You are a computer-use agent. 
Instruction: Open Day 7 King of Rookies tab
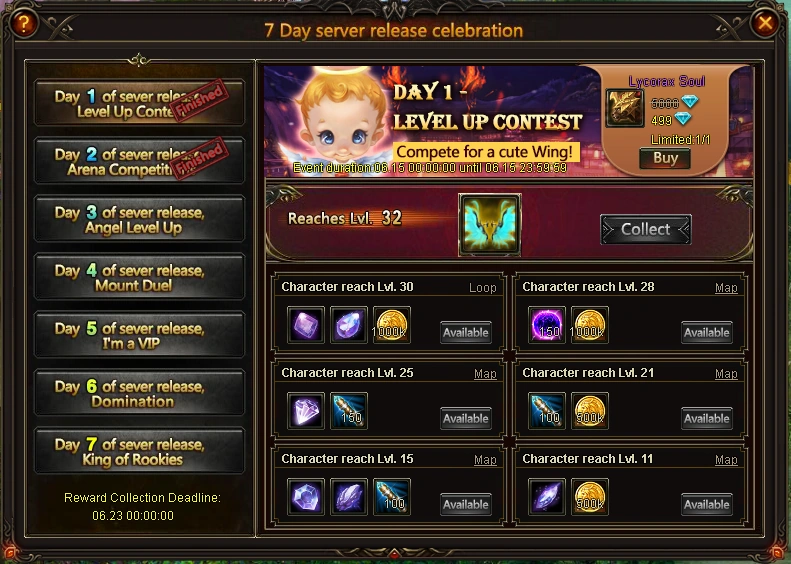click(x=139, y=452)
